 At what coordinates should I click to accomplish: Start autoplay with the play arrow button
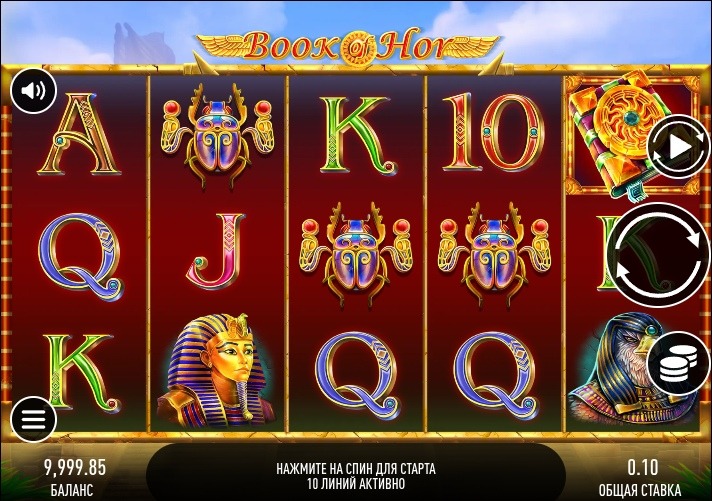[678, 147]
